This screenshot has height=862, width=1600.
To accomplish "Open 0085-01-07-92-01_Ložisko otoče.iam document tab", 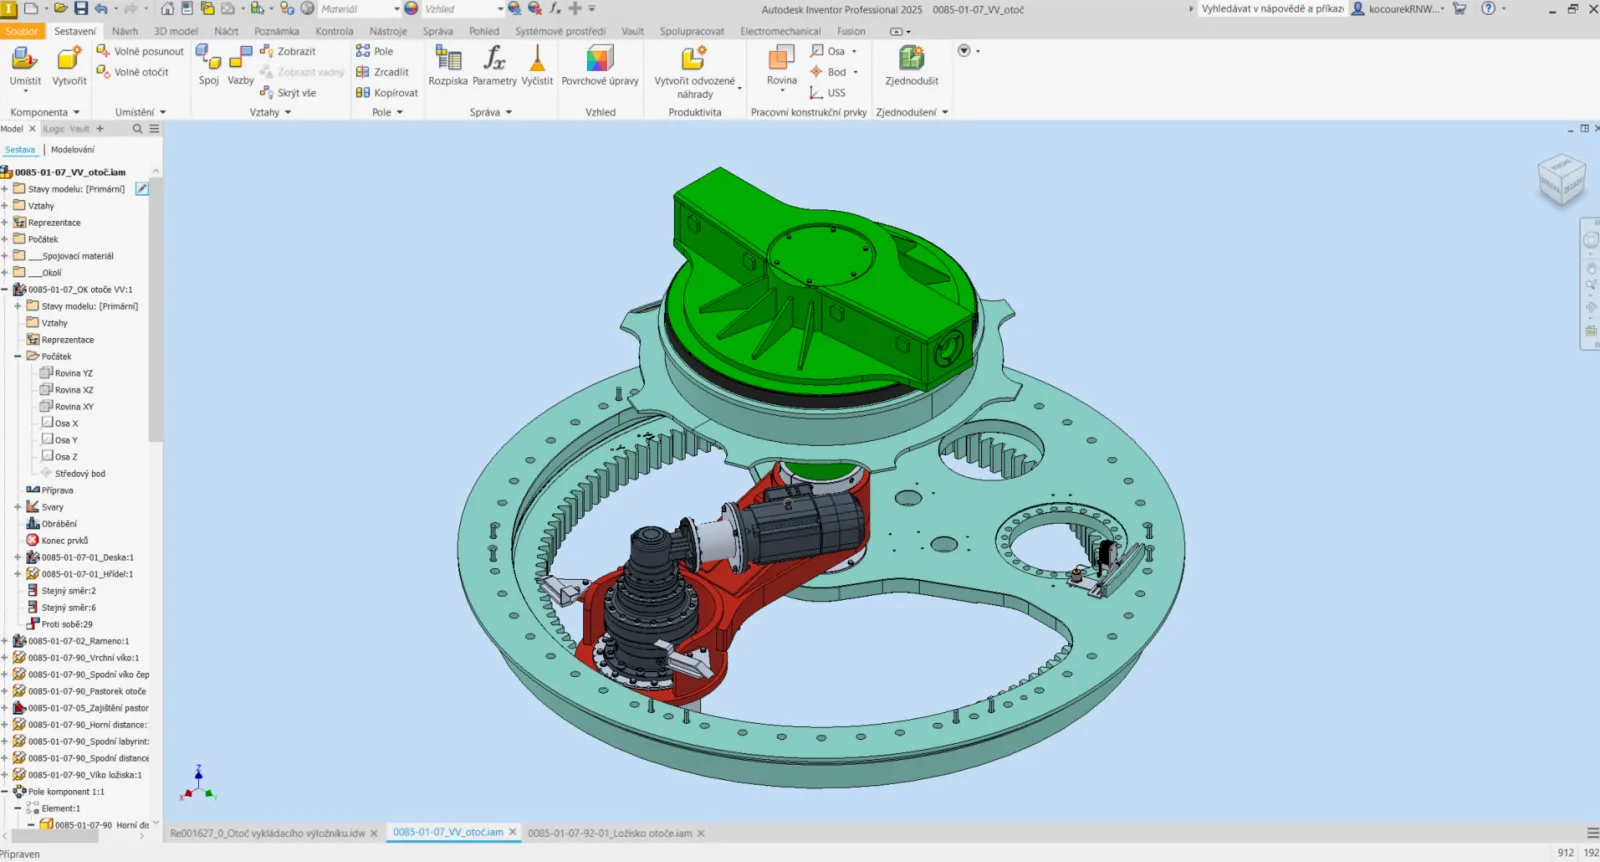I will pyautogui.click(x=610, y=833).
